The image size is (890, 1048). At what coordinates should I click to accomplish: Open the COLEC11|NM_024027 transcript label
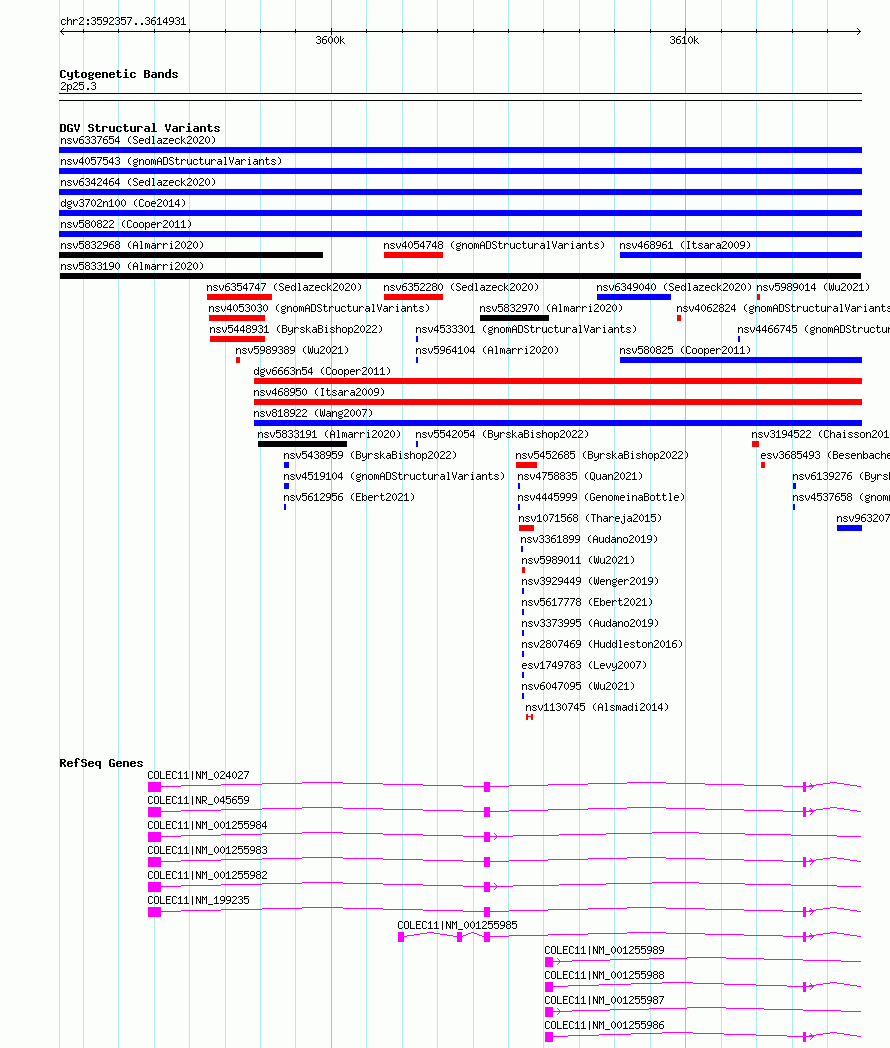coord(198,775)
